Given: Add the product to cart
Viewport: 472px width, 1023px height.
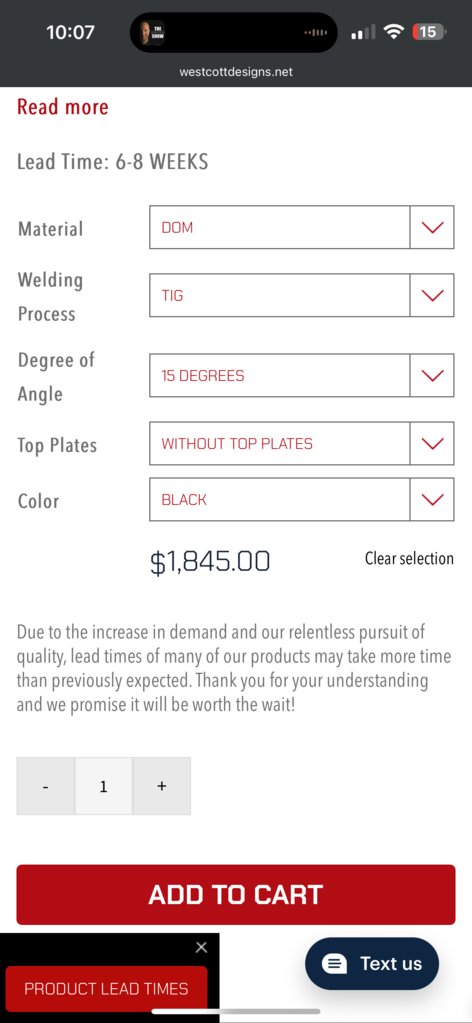Looking at the screenshot, I should (x=236, y=894).
